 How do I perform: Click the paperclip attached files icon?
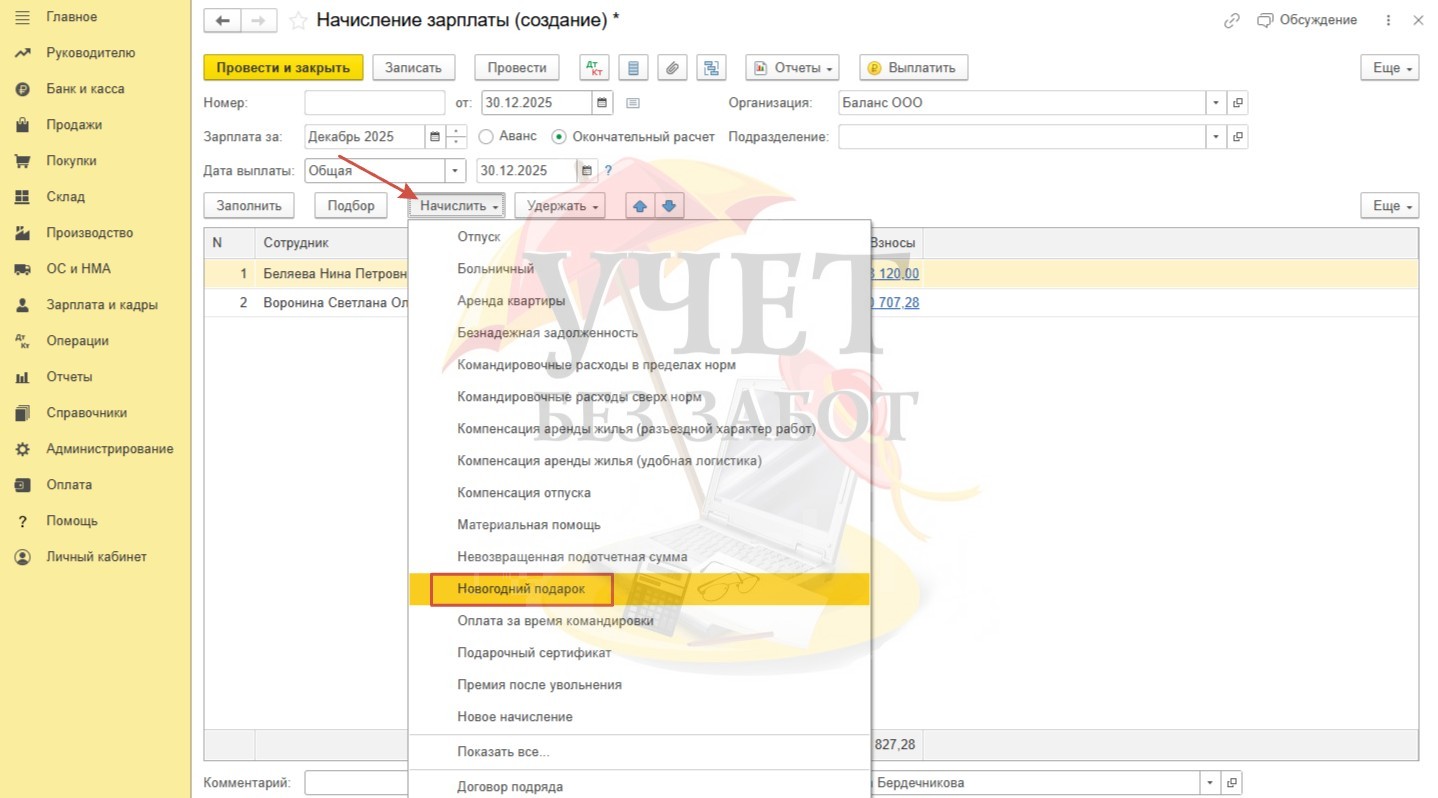(673, 68)
